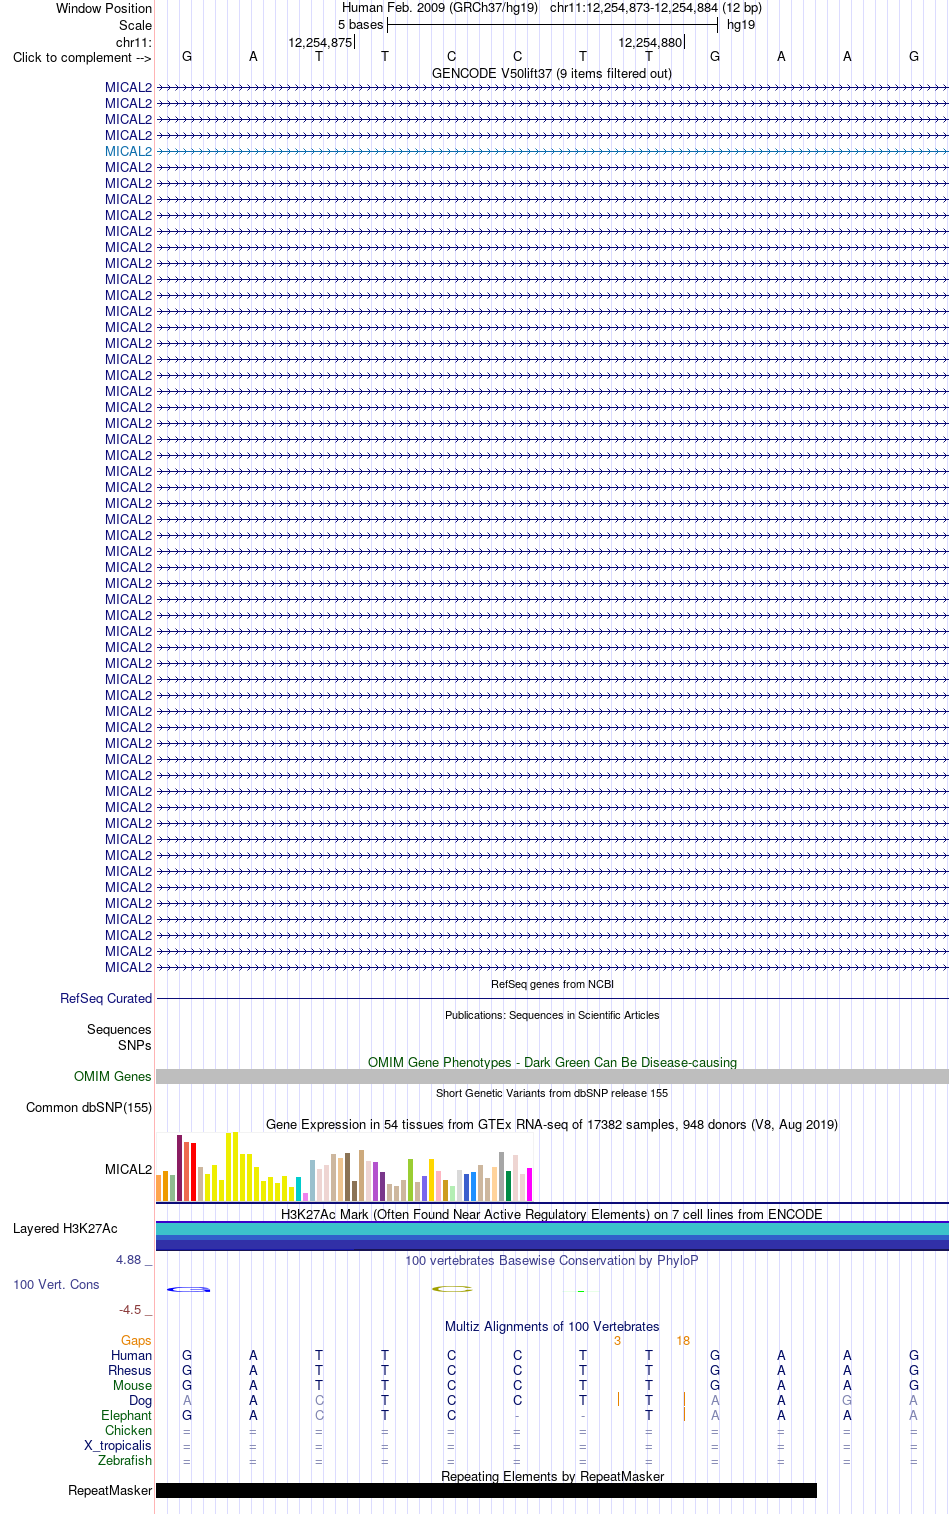The height and width of the screenshot is (1514, 950).
Task: Click the RefSeq Curated blue intron line
Action: pyautogui.click(x=552, y=998)
